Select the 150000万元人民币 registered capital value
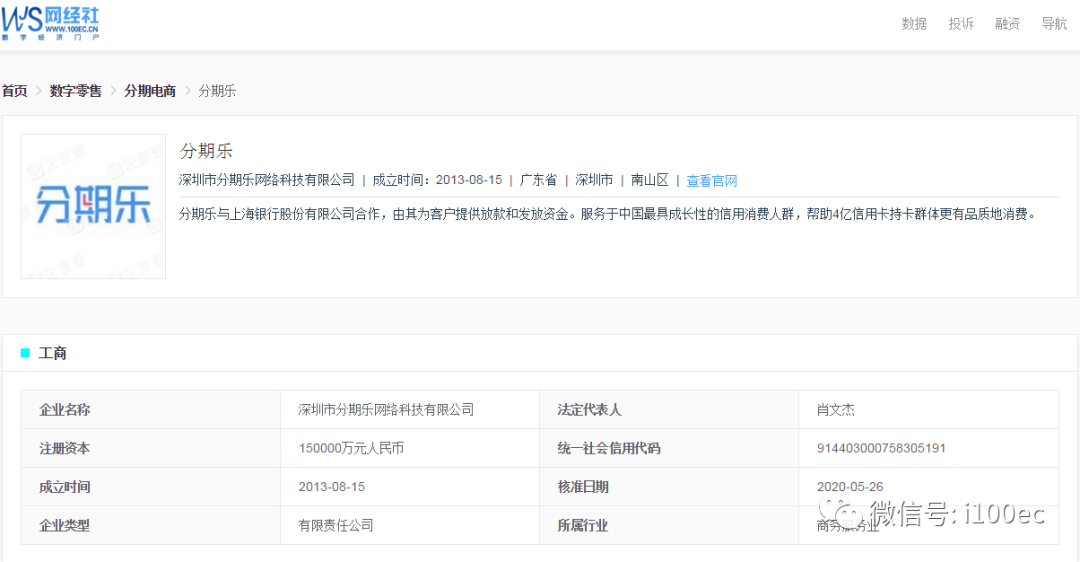This screenshot has width=1080, height=562. coord(351,448)
